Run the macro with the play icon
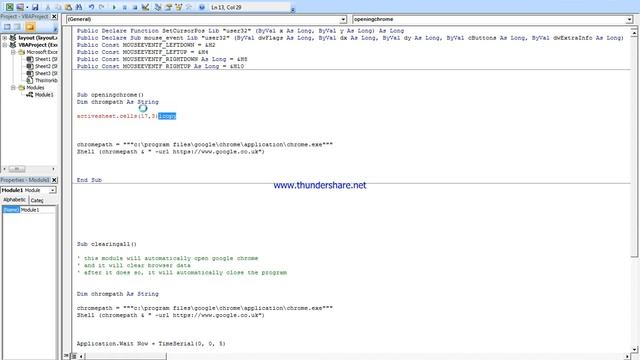 114,7
